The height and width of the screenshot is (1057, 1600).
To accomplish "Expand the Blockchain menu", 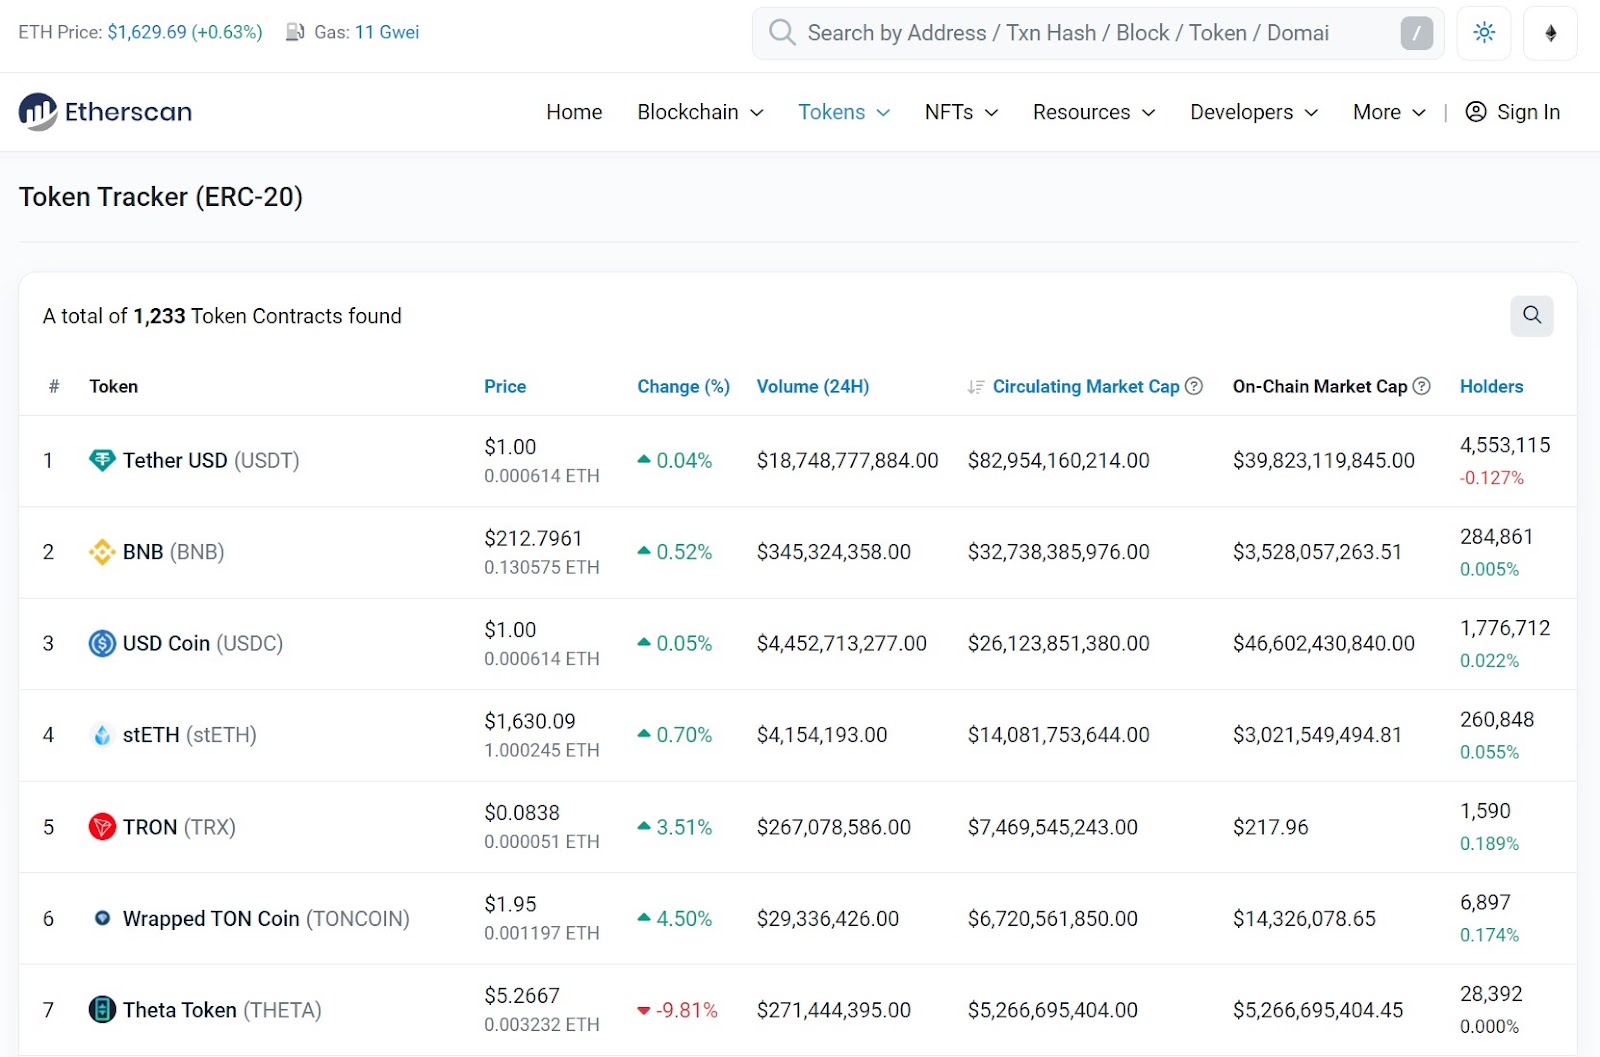I will click(700, 112).
